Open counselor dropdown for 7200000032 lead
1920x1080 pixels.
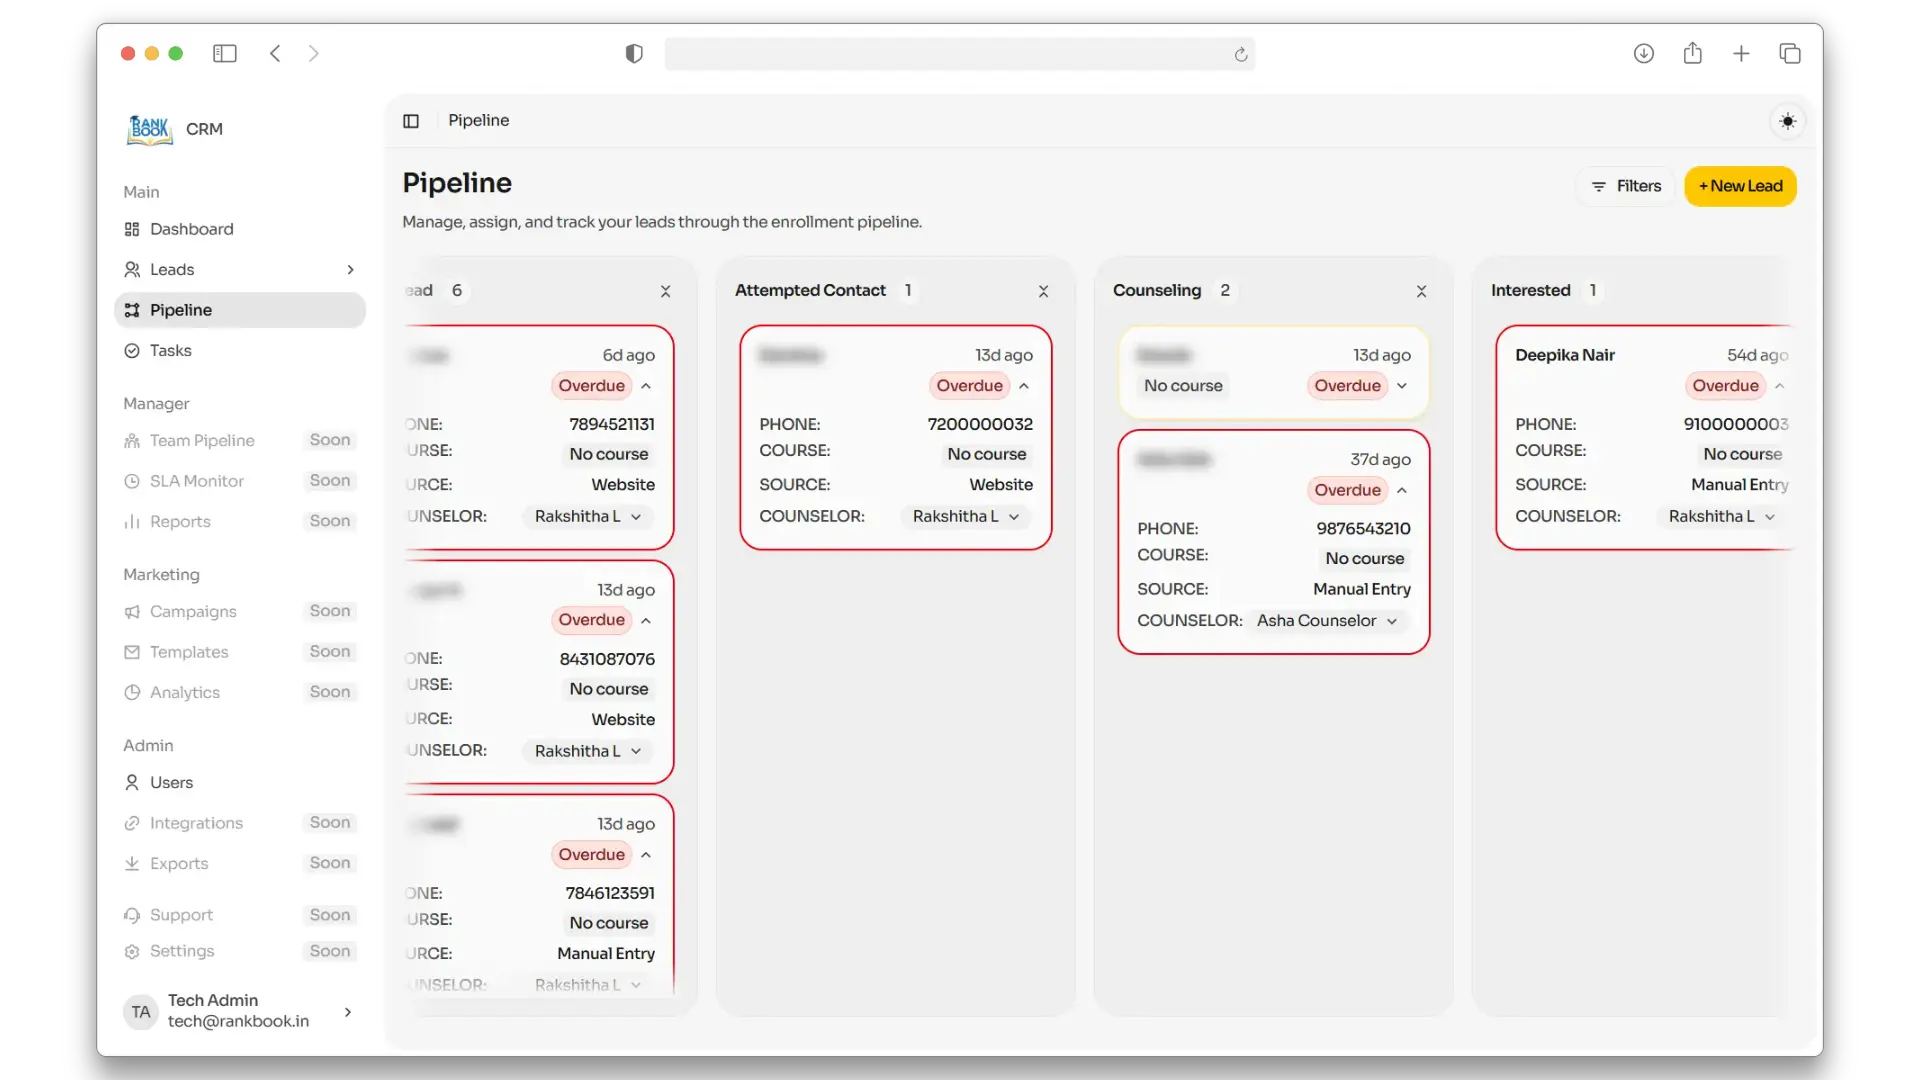966,517
